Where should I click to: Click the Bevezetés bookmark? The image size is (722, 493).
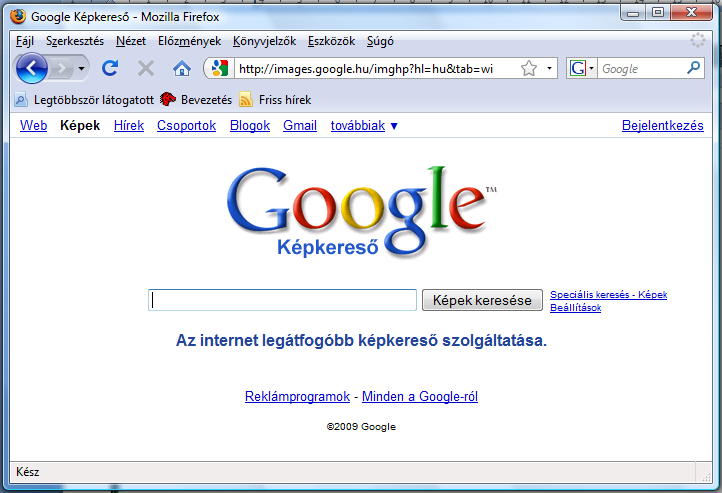196,99
